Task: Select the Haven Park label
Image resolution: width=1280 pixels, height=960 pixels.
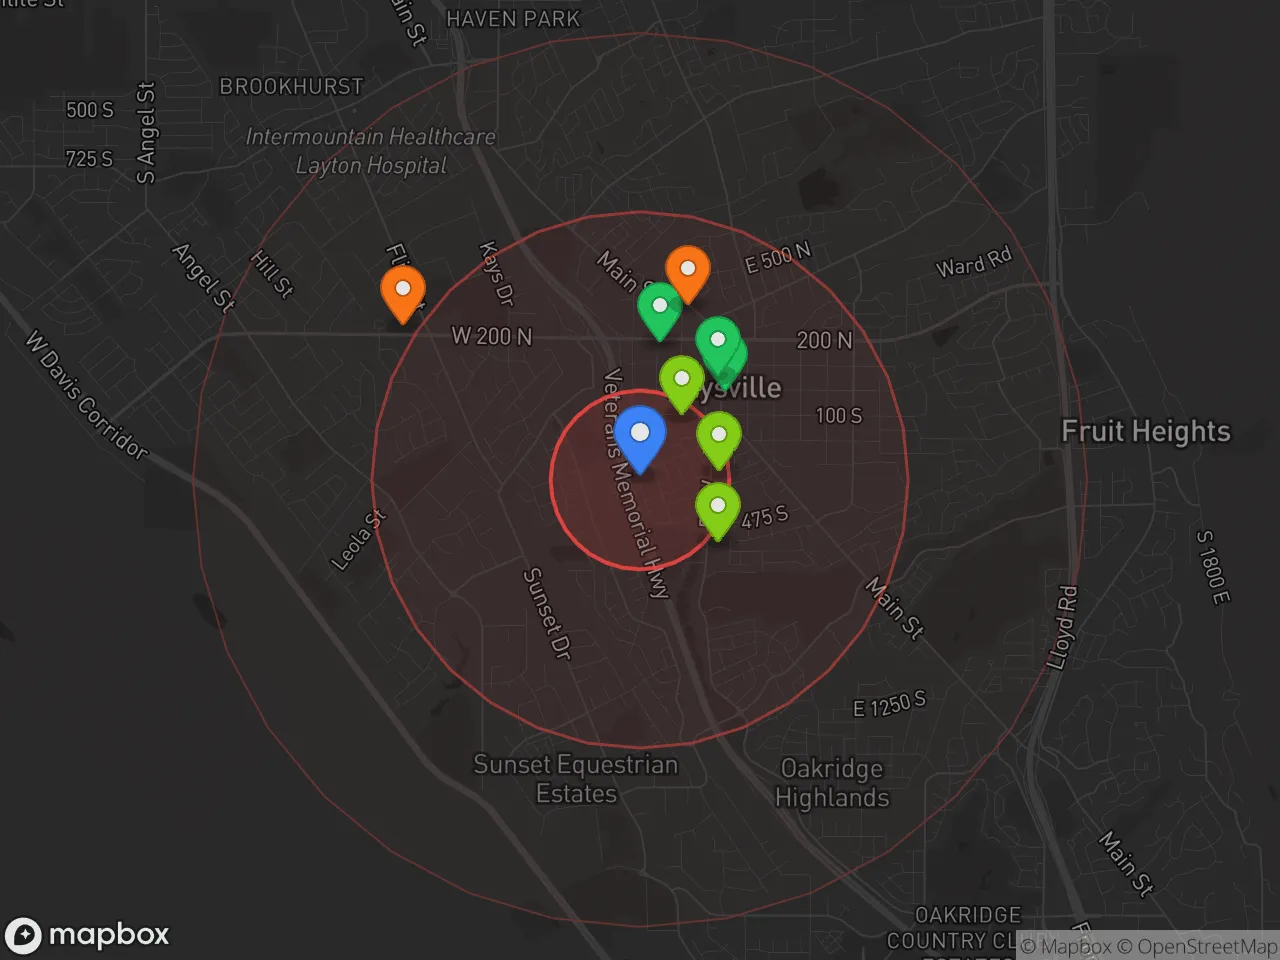Action: pyautogui.click(x=513, y=19)
